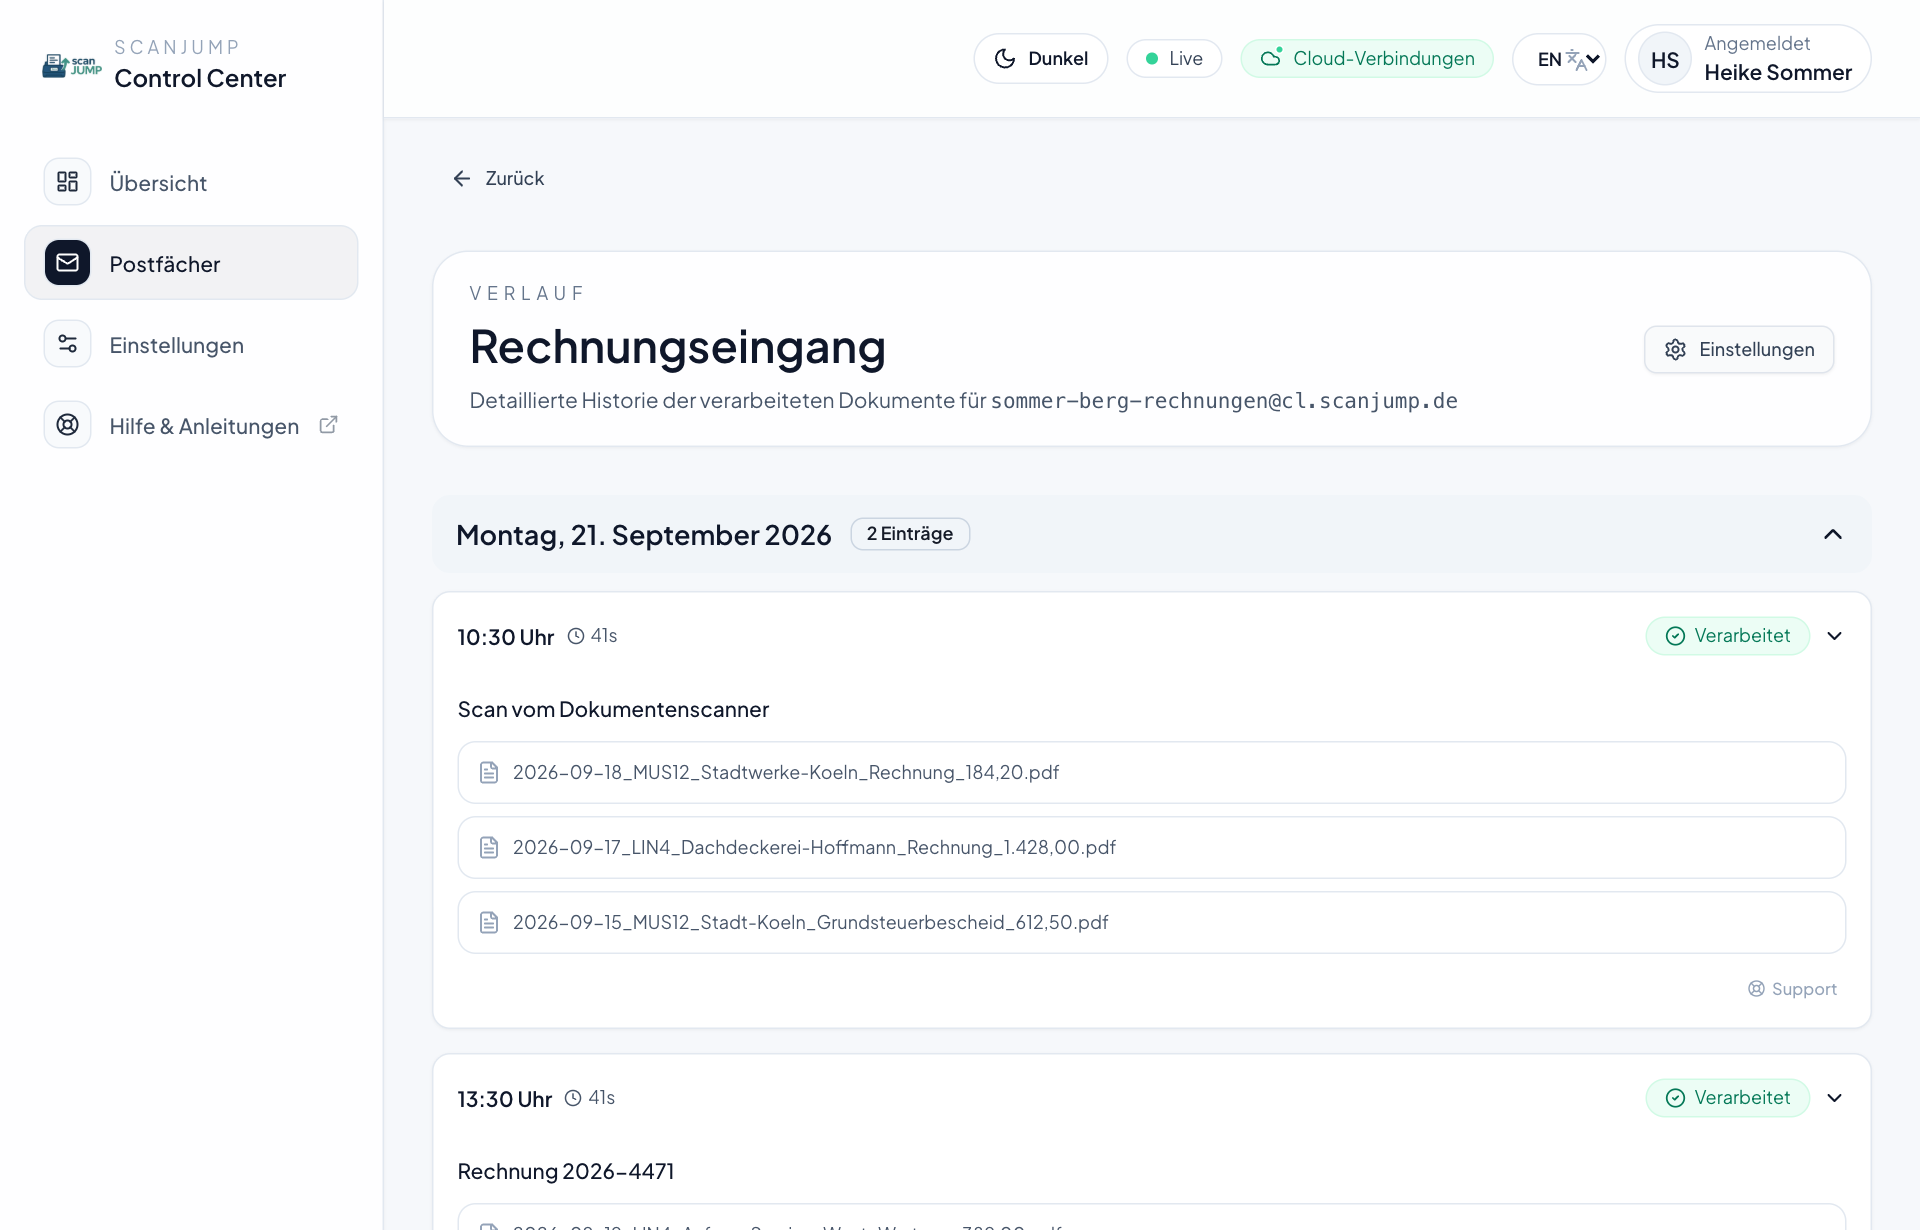The height and width of the screenshot is (1230, 1920).
Task: Click the external link icon beside Hilfe & Anleitungen
Action: pyautogui.click(x=328, y=425)
